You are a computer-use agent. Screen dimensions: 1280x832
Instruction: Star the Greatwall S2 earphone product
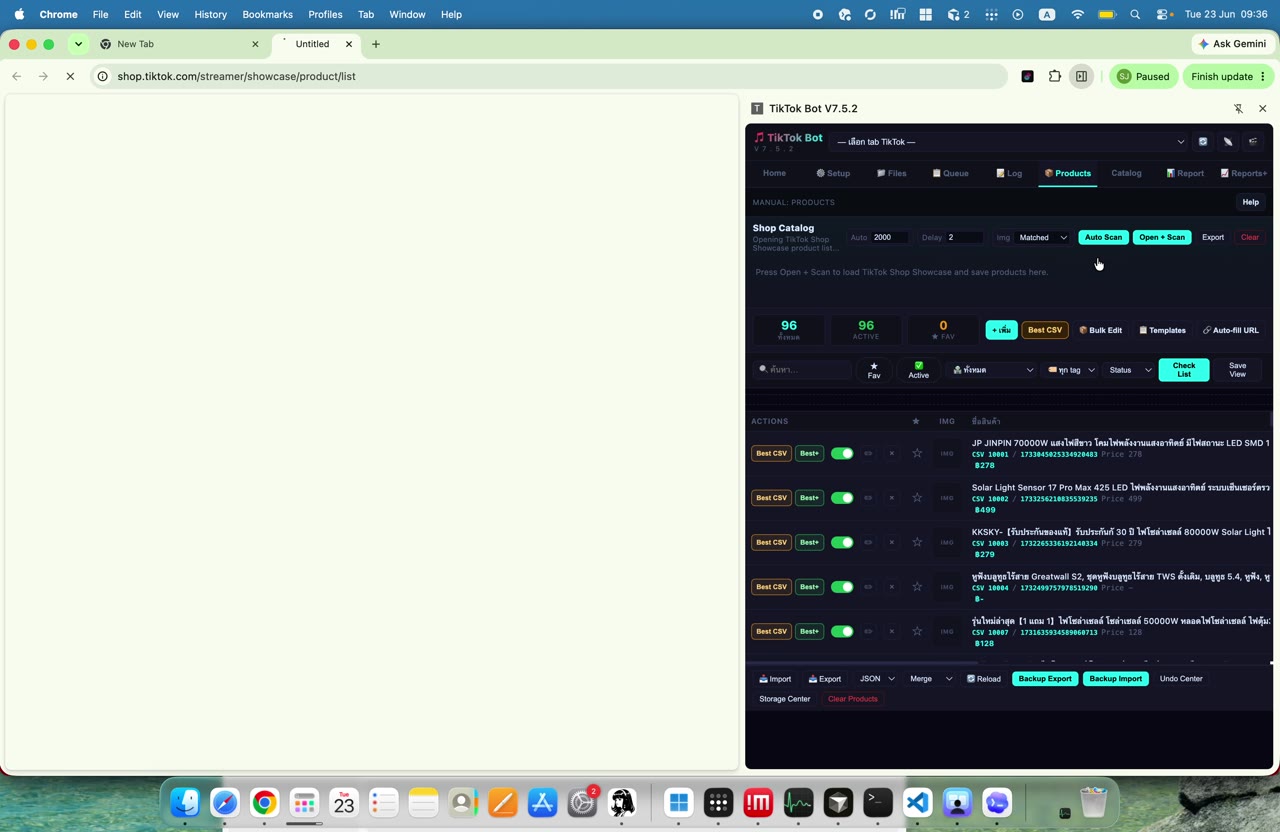917,587
